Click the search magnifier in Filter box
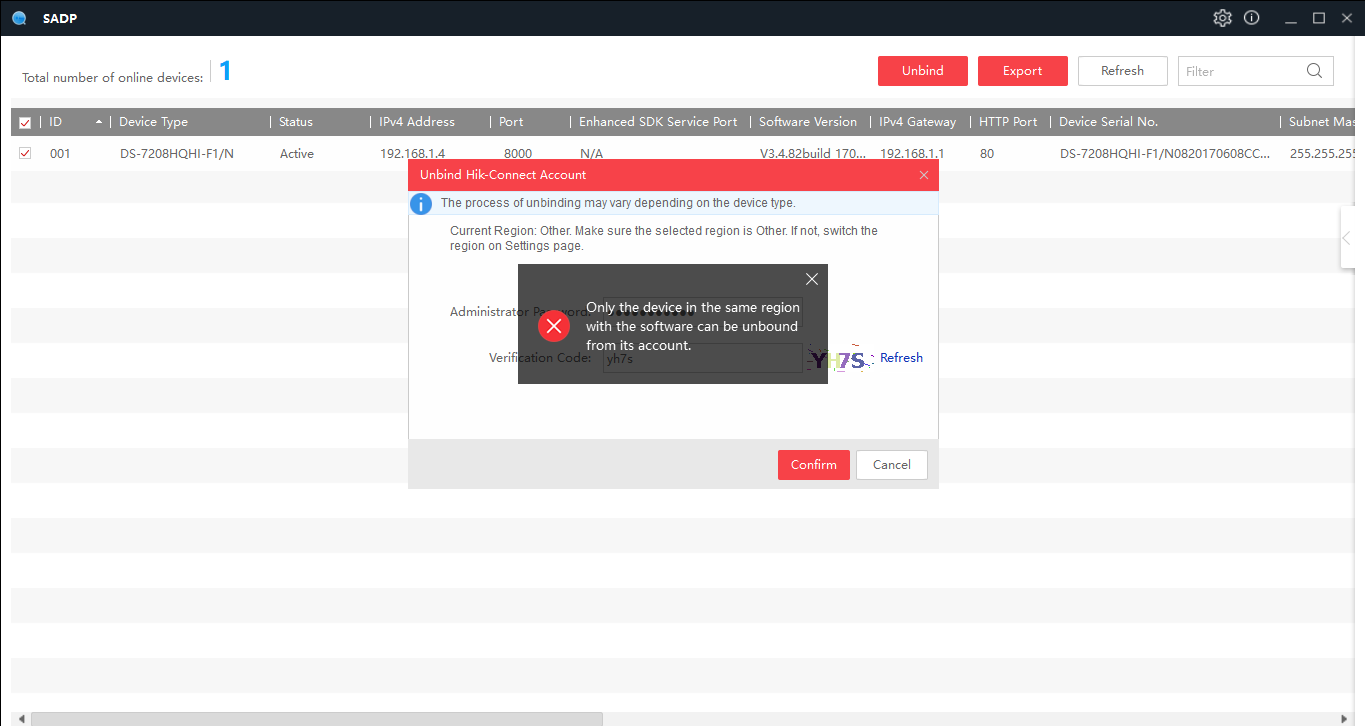1365x726 pixels. click(x=1314, y=71)
